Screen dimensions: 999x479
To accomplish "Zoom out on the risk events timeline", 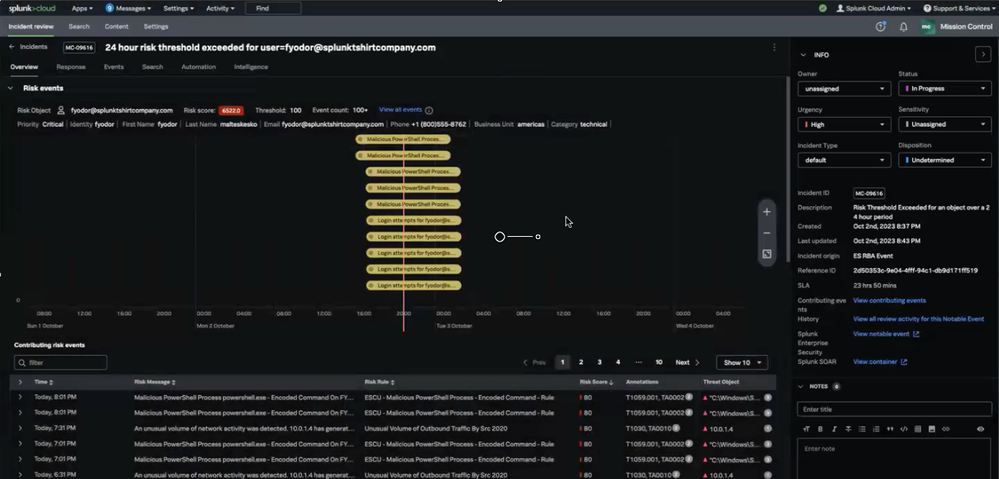I will 767,233.
